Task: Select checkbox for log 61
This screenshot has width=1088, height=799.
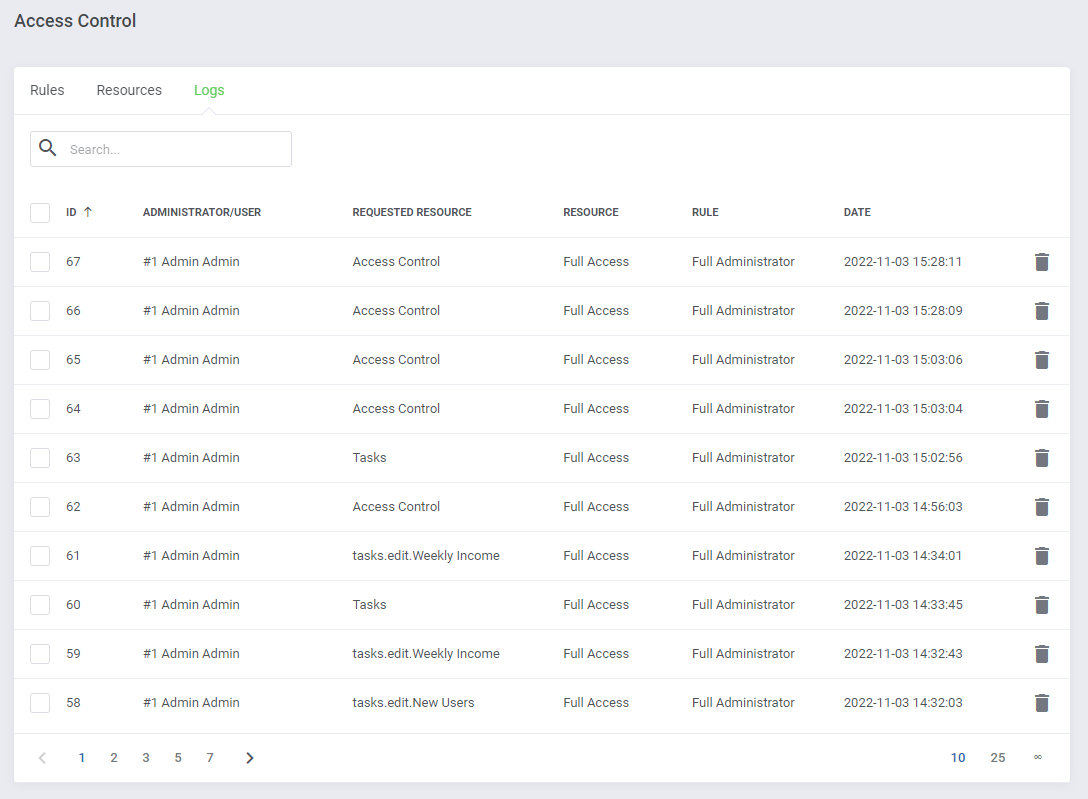Action: [x=40, y=556]
